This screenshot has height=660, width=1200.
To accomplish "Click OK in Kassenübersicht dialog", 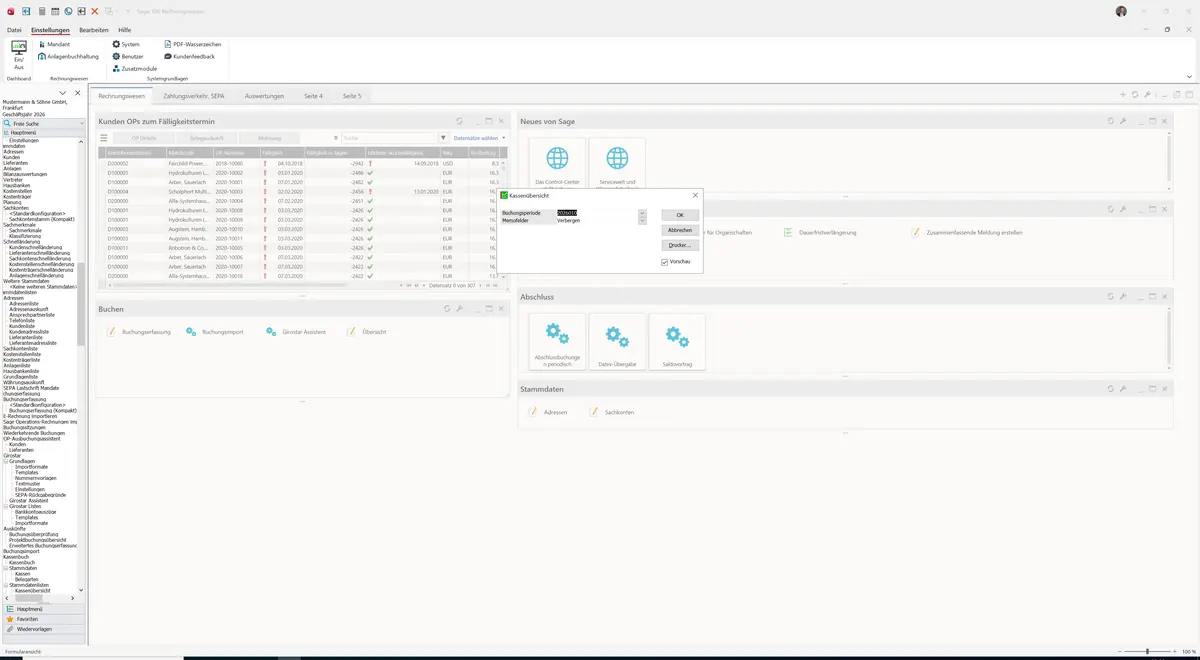I will tap(680, 215).
